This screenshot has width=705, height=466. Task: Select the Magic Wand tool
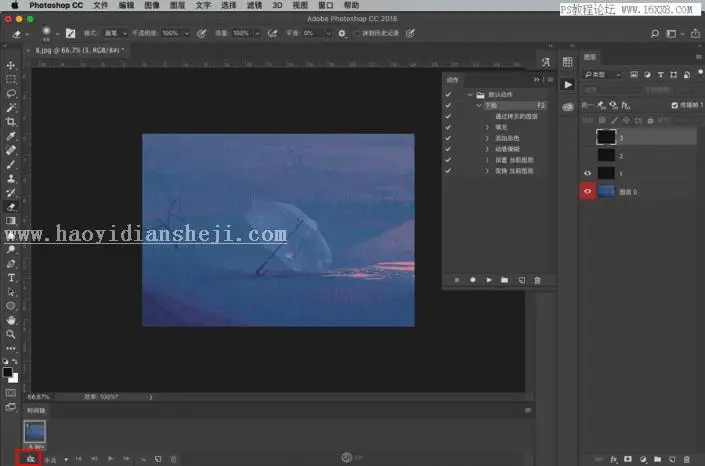[x=11, y=108]
